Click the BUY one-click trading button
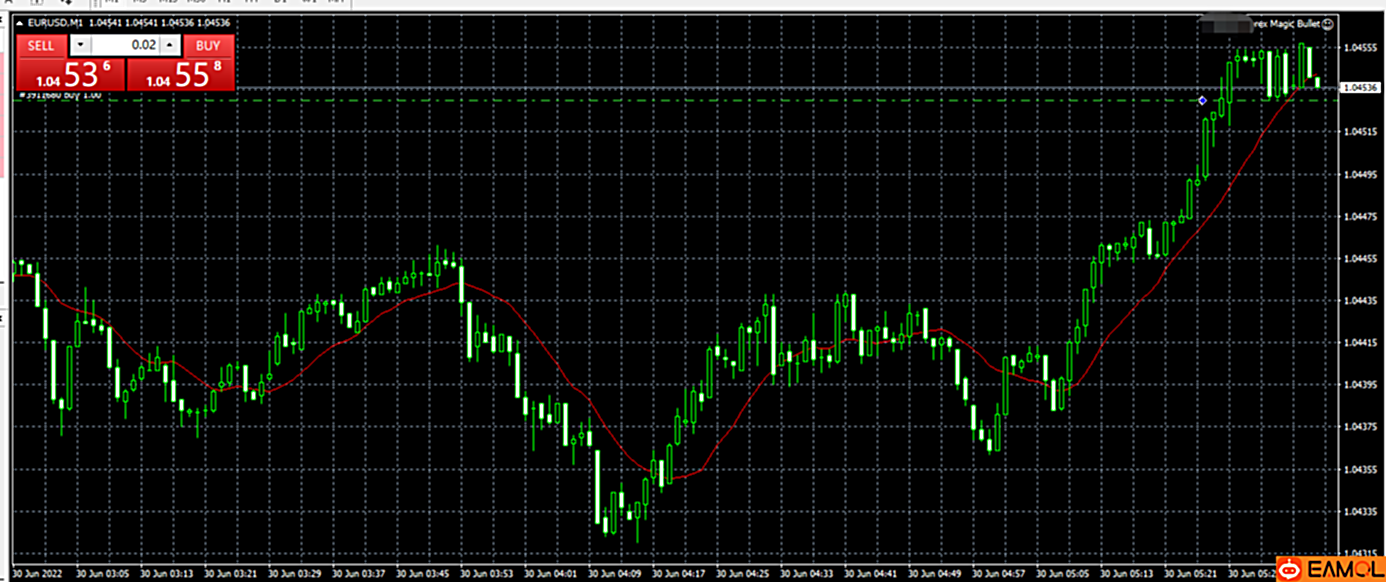This screenshot has height=582, width=1386. [208, 45]
